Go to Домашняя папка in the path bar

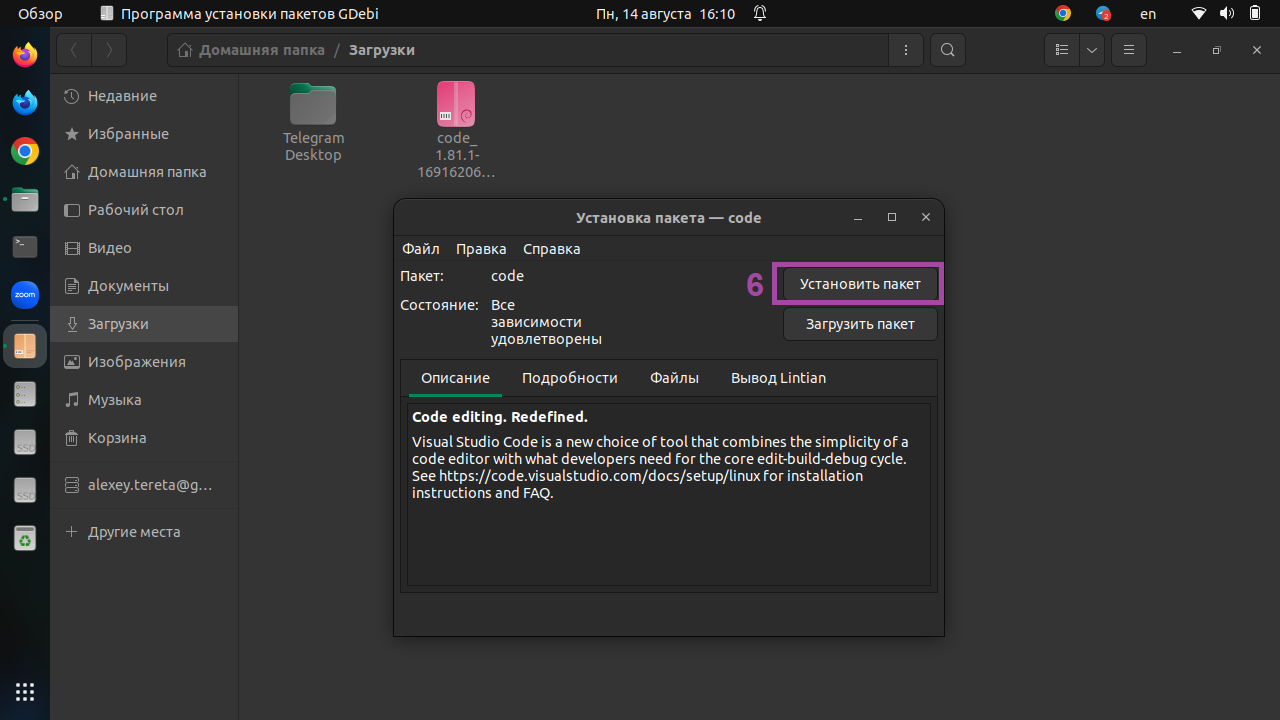(251, 50)
